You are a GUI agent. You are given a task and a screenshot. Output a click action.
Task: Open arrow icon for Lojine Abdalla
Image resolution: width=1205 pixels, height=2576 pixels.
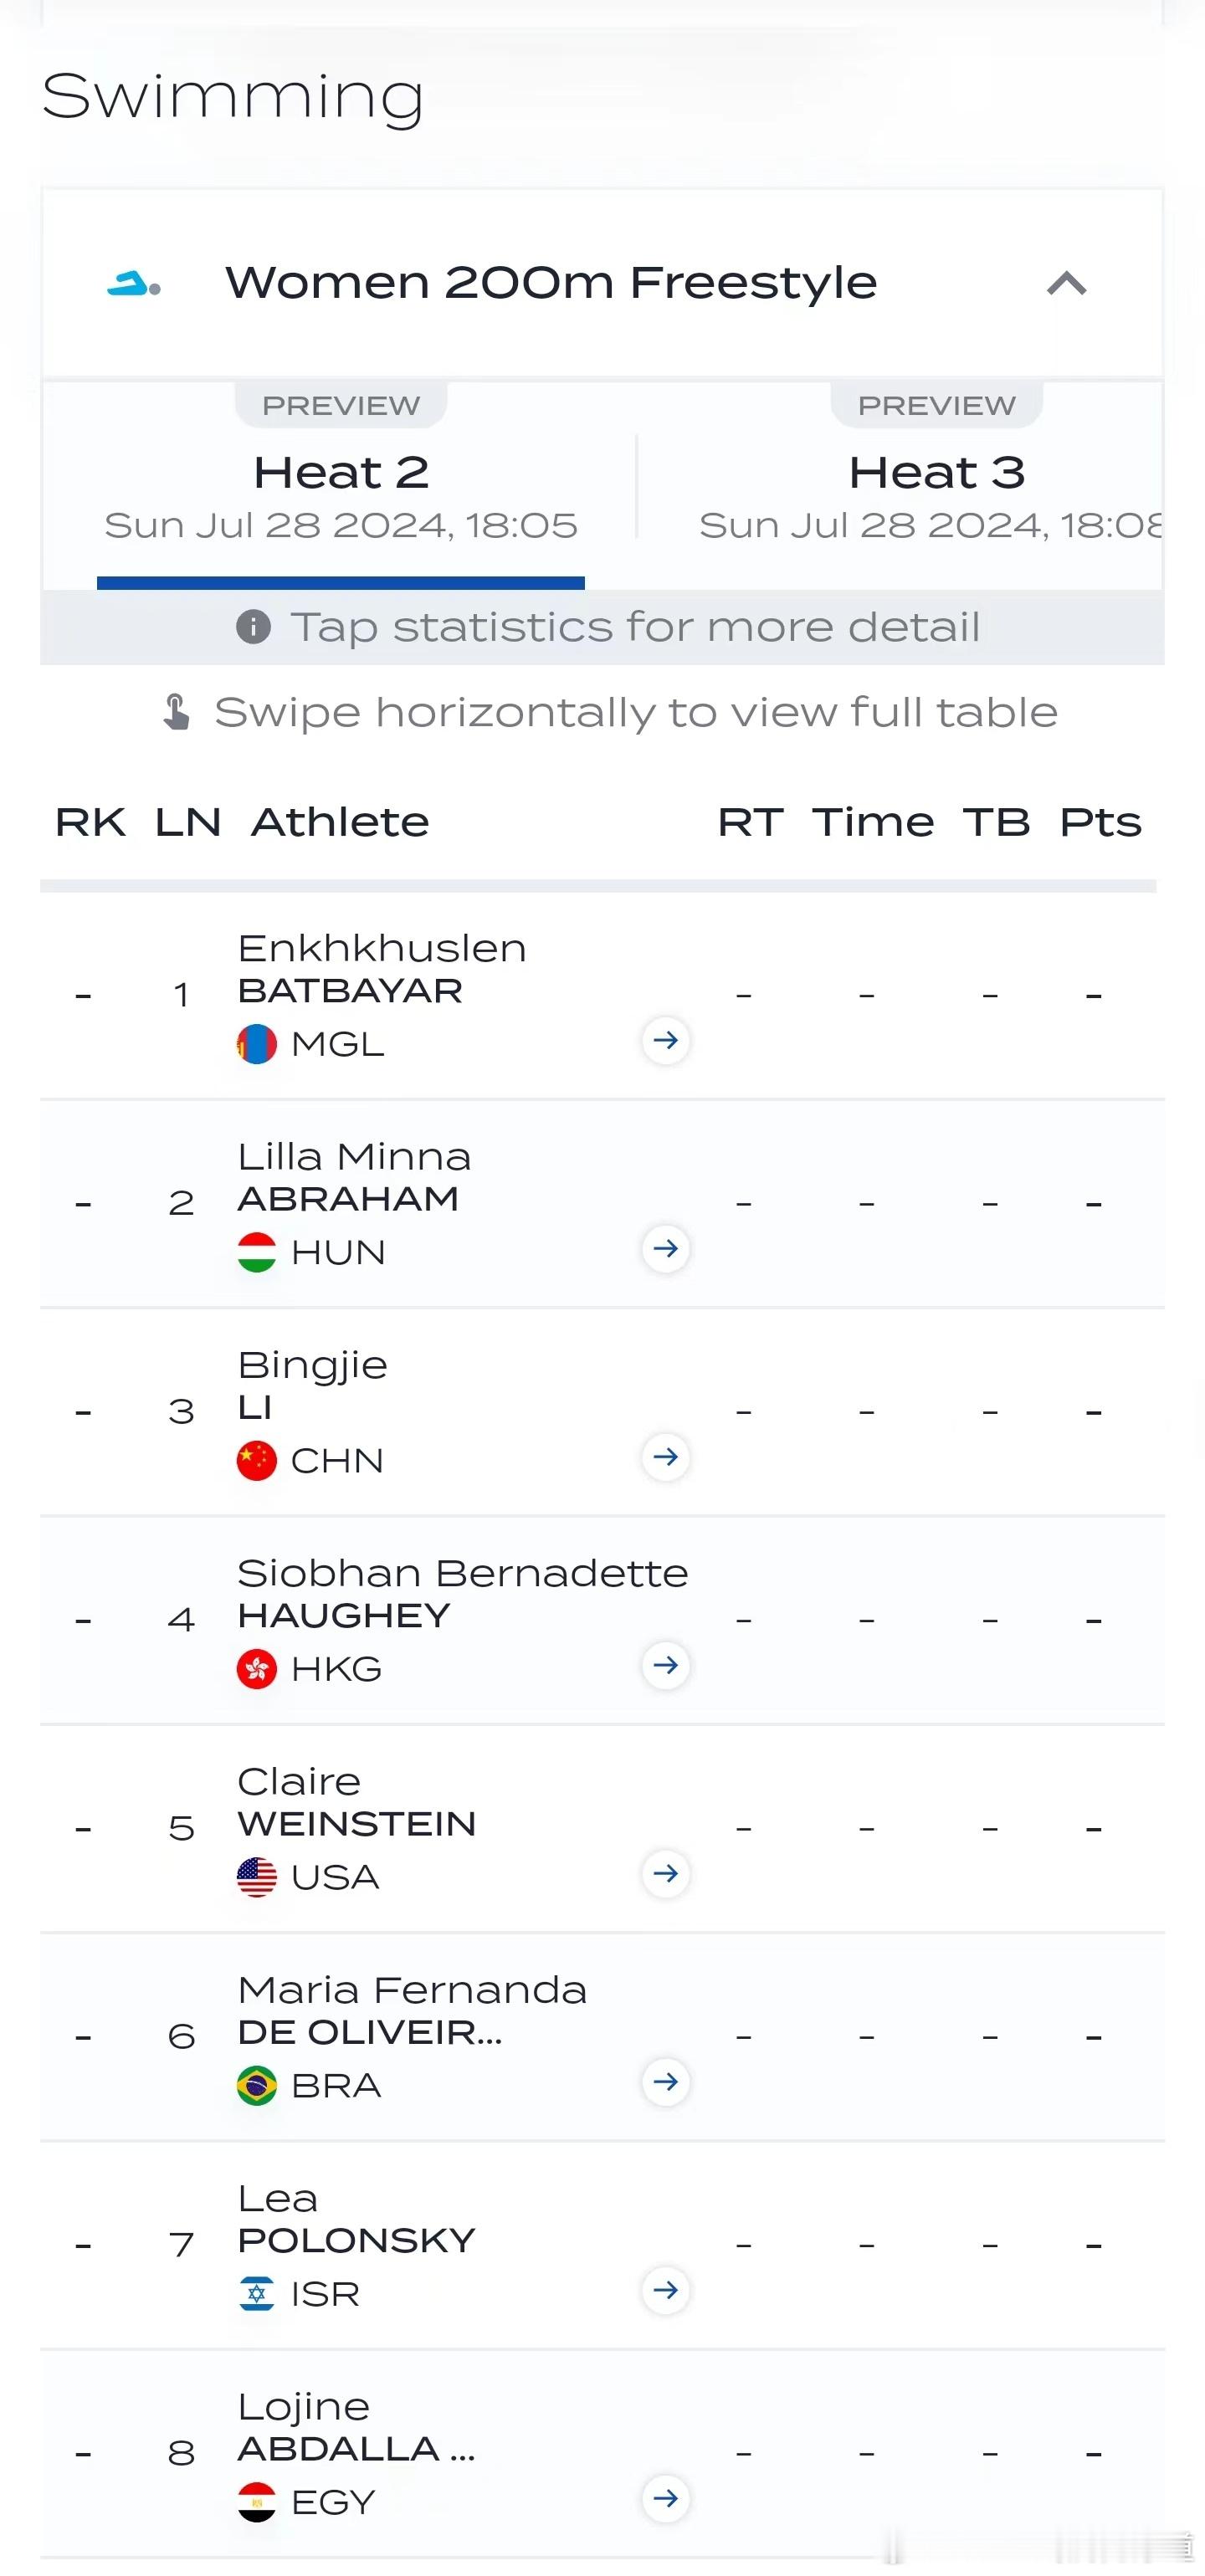[x=666, y=2499]
